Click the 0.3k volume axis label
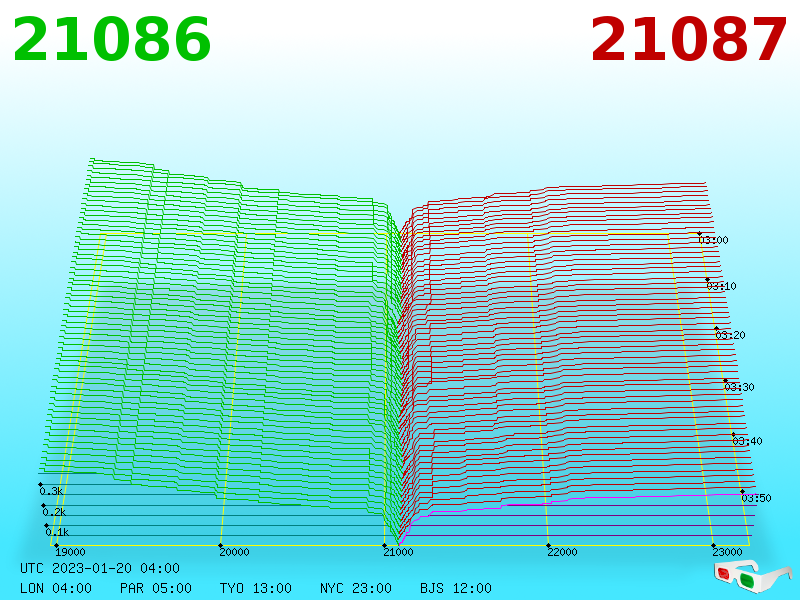The height and width of the screenshot is (600, 800). coord(51,491)
